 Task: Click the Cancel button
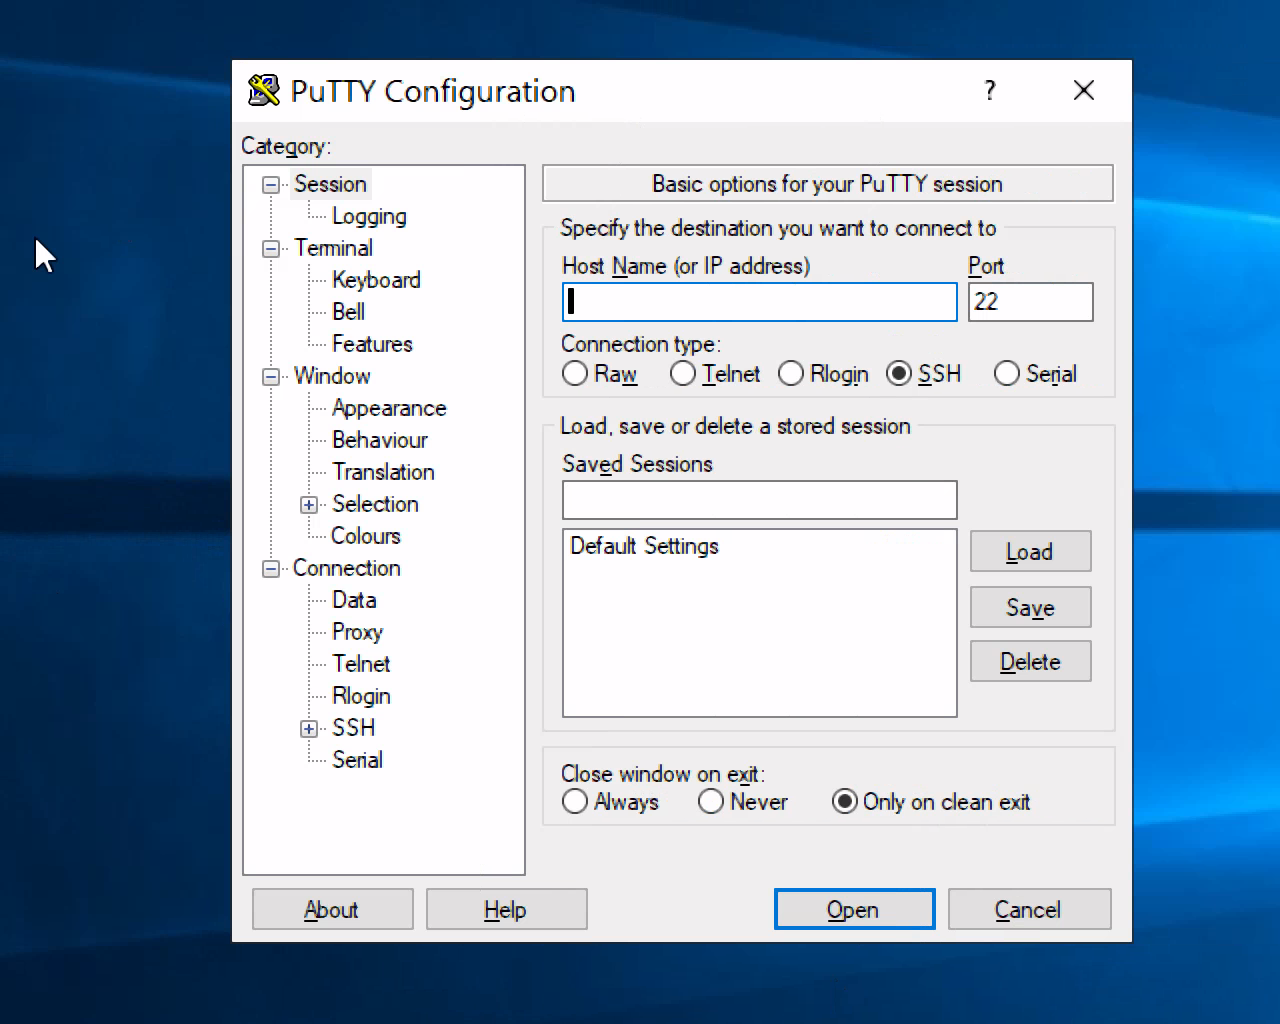[x=1029, y=910]
